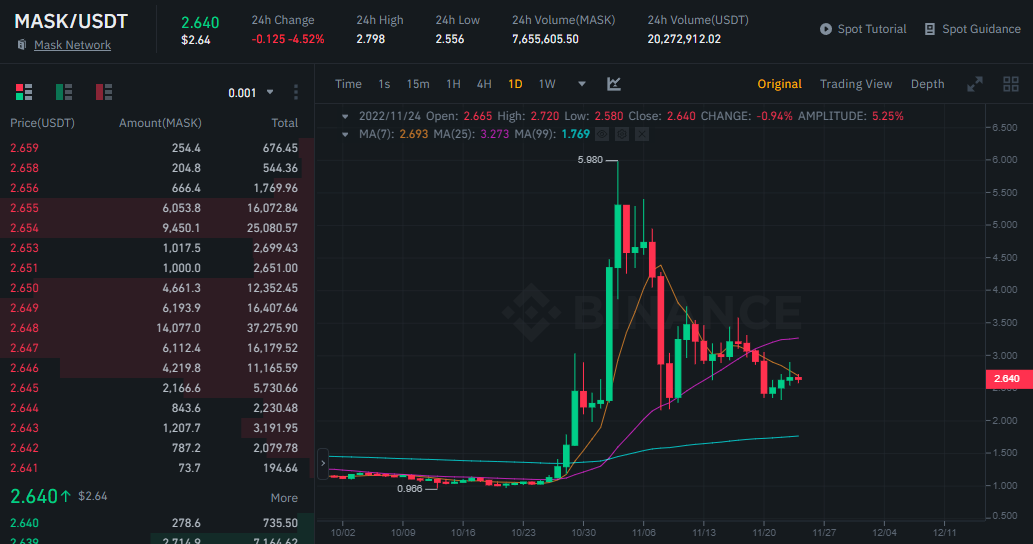The image size is (1033, 544).
Task: Click the Total column header
Action: 285,123
